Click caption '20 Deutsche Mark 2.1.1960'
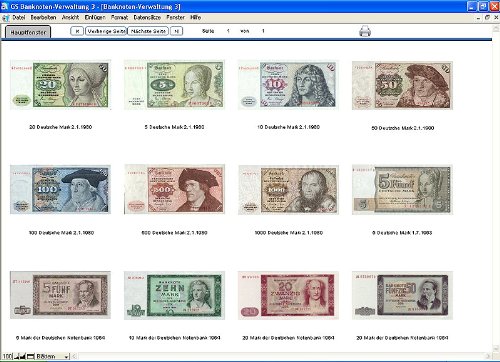The width and height of the screenshot is (500, 362). coord(60,127)
